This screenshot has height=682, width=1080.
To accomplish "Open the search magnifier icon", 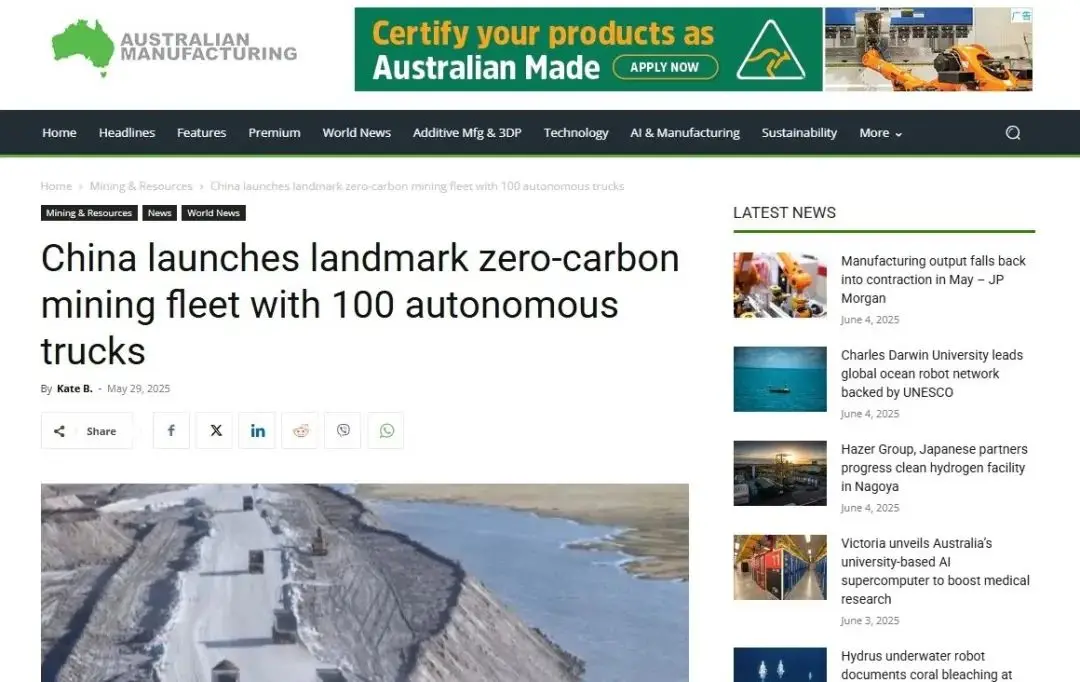I will pos(1012,133).
